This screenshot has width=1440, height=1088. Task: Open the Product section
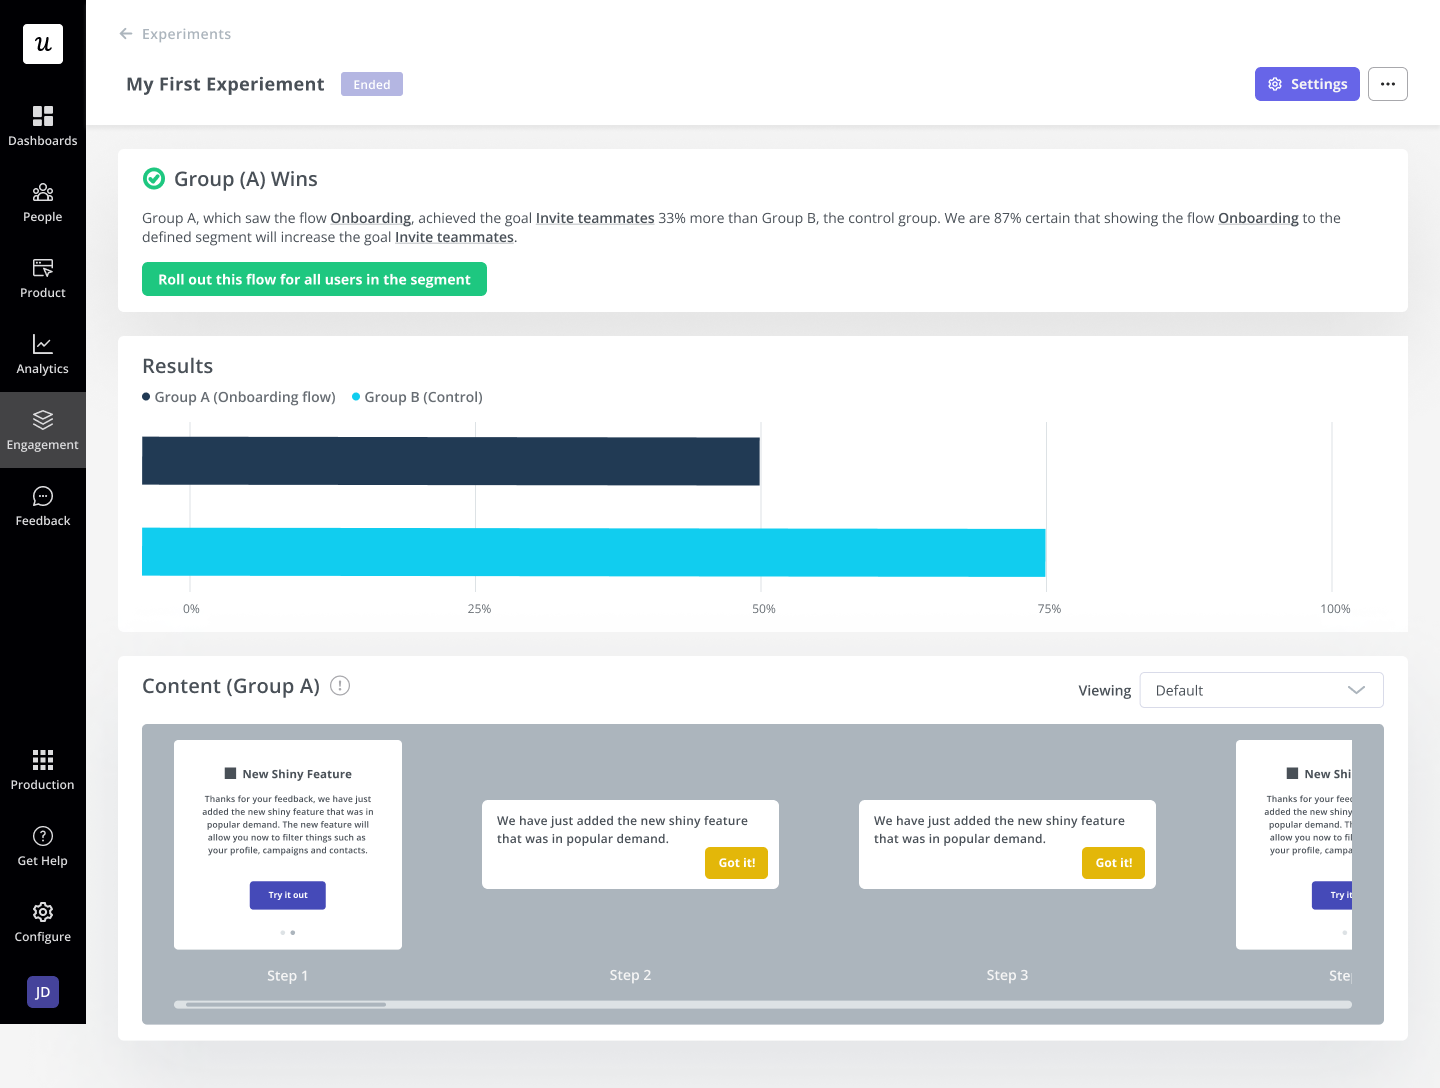[x=43, y=278]
